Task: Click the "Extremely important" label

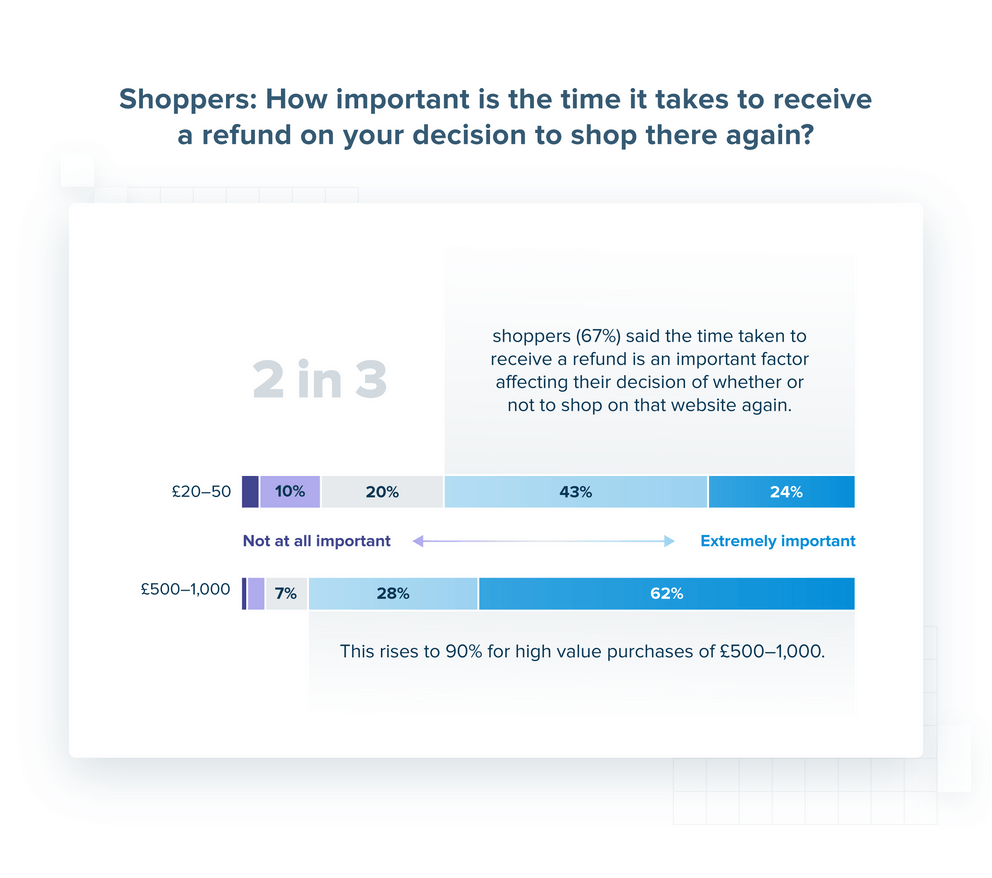Action: click(778, 541)
